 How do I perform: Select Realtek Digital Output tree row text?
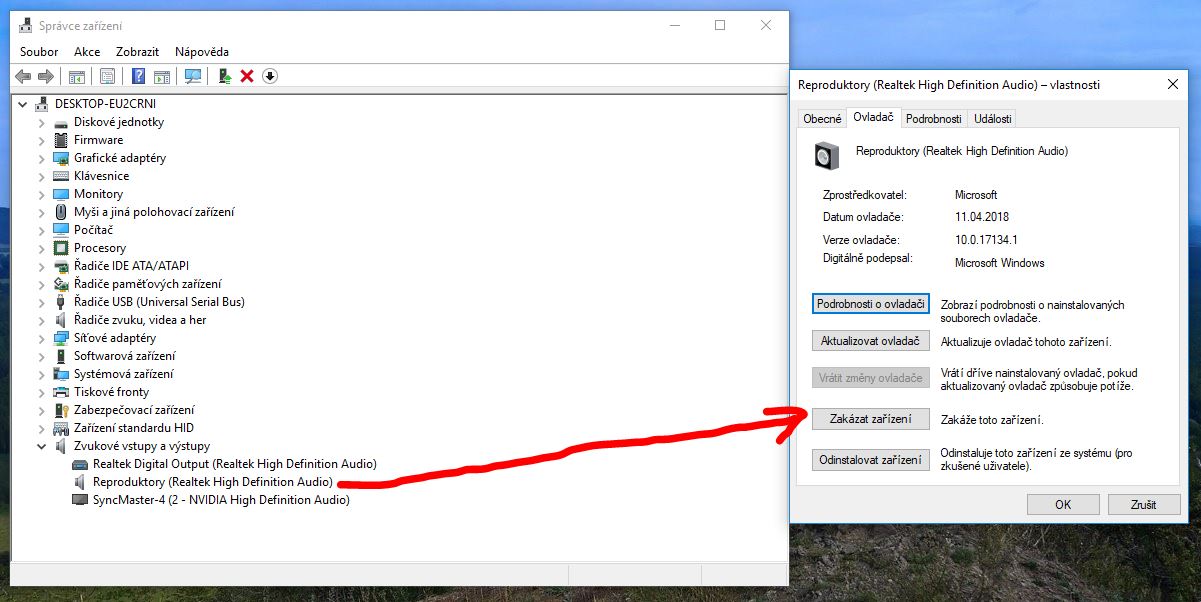tap(235, 464)
